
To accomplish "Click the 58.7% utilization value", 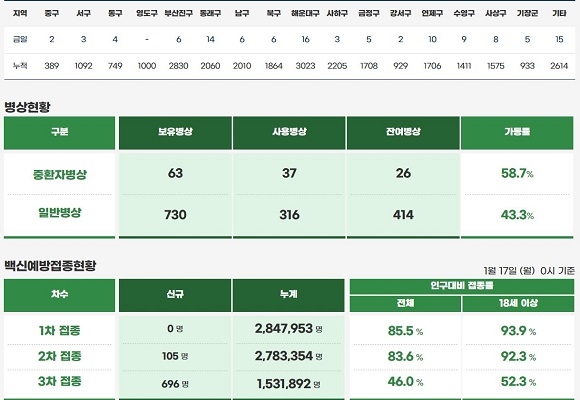I will tap(517, 173).
